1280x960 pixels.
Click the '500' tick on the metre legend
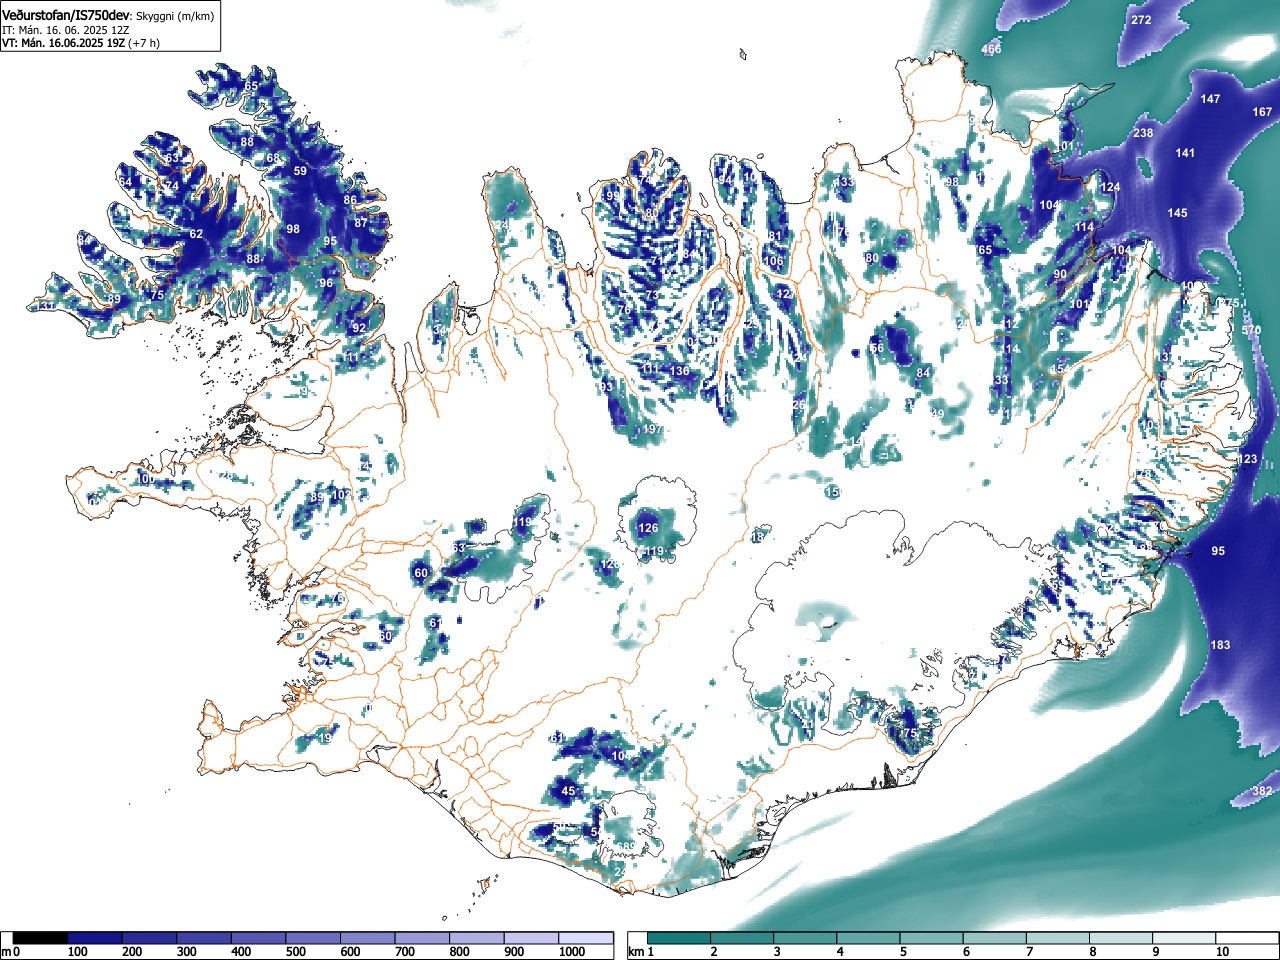[295, 952]
